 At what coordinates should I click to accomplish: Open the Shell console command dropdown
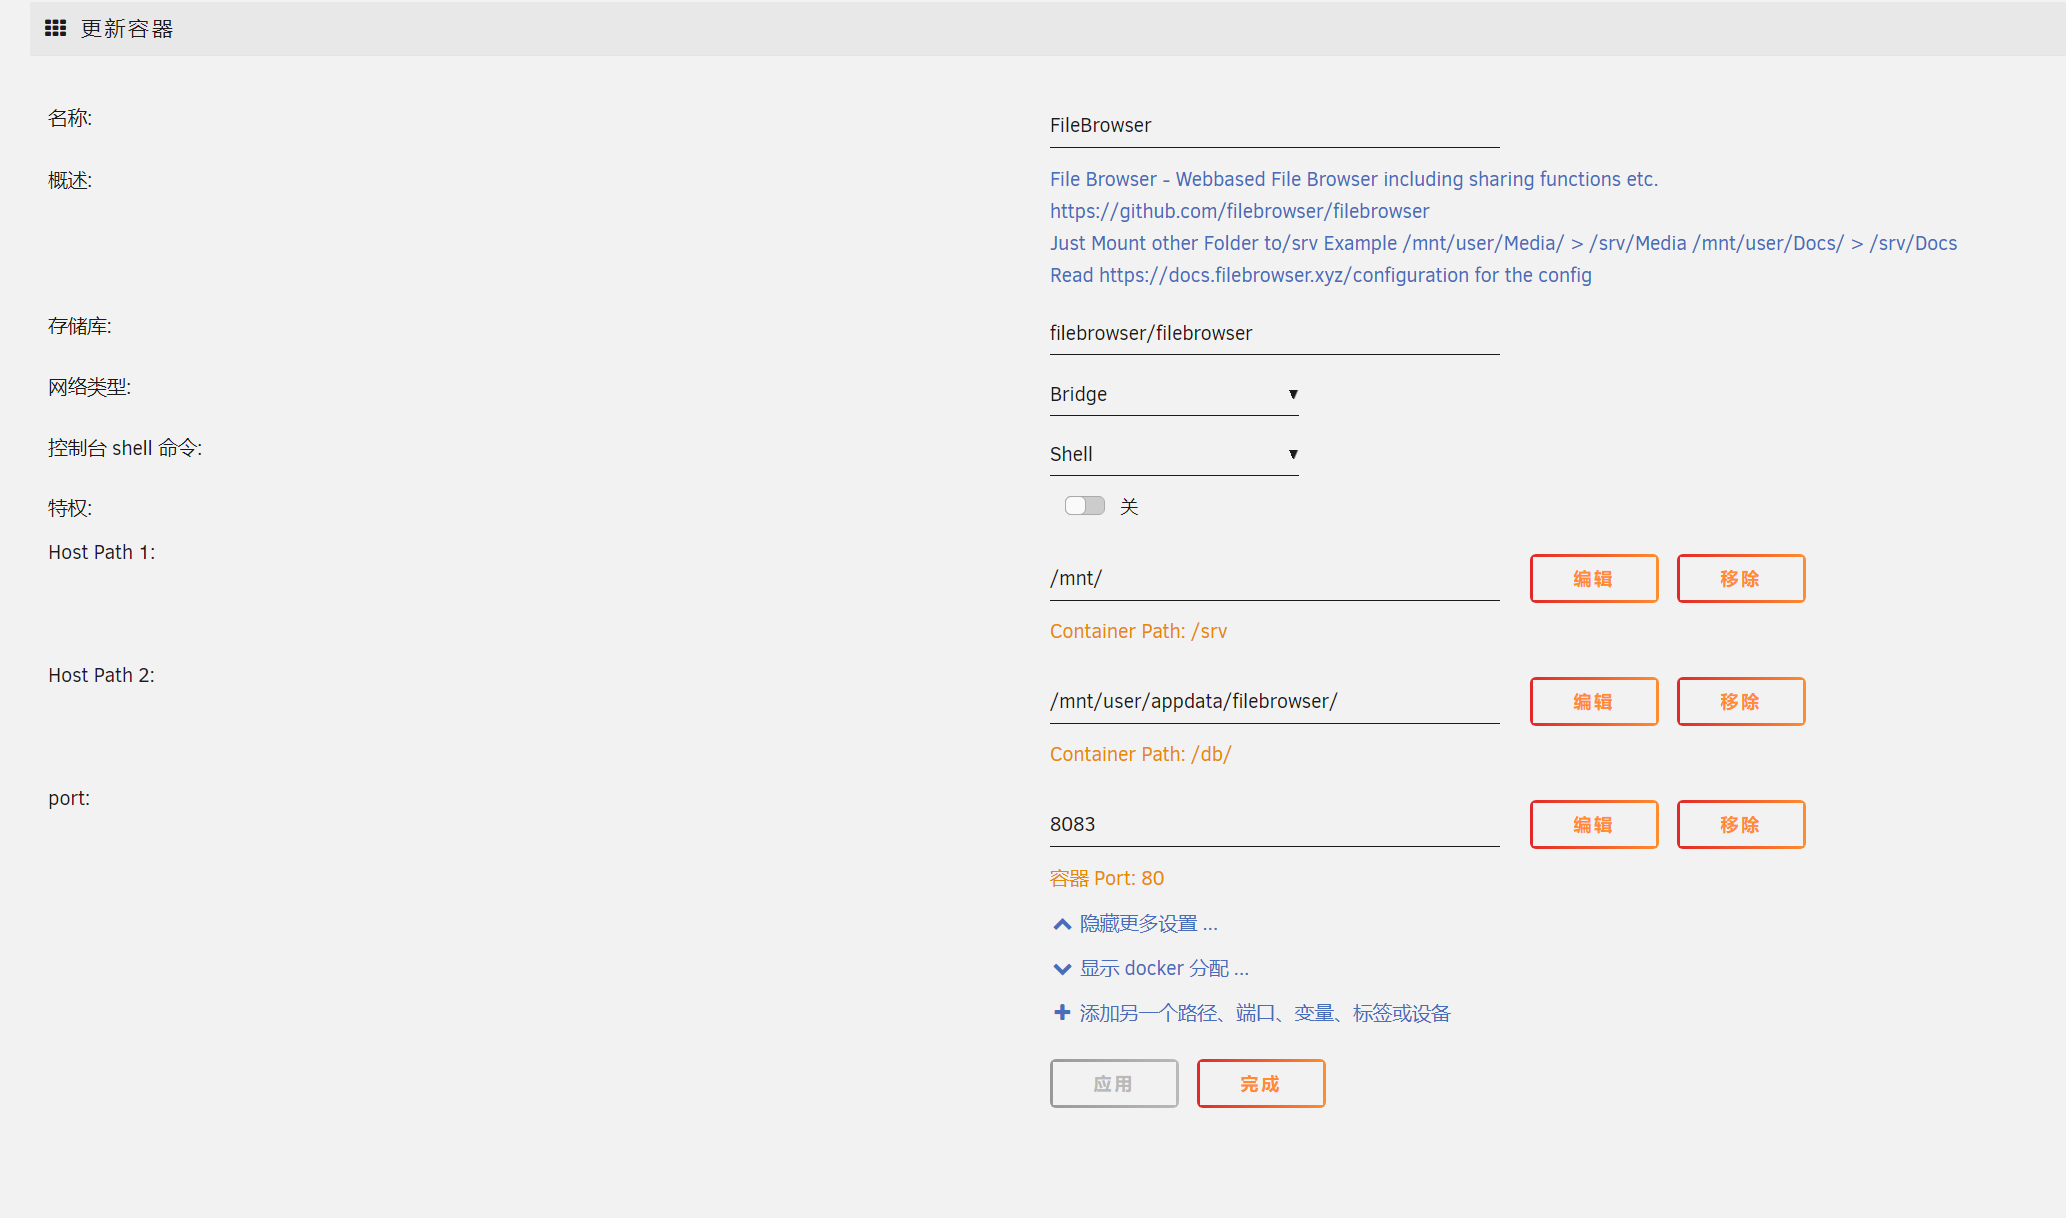[x=1173, y=454]
